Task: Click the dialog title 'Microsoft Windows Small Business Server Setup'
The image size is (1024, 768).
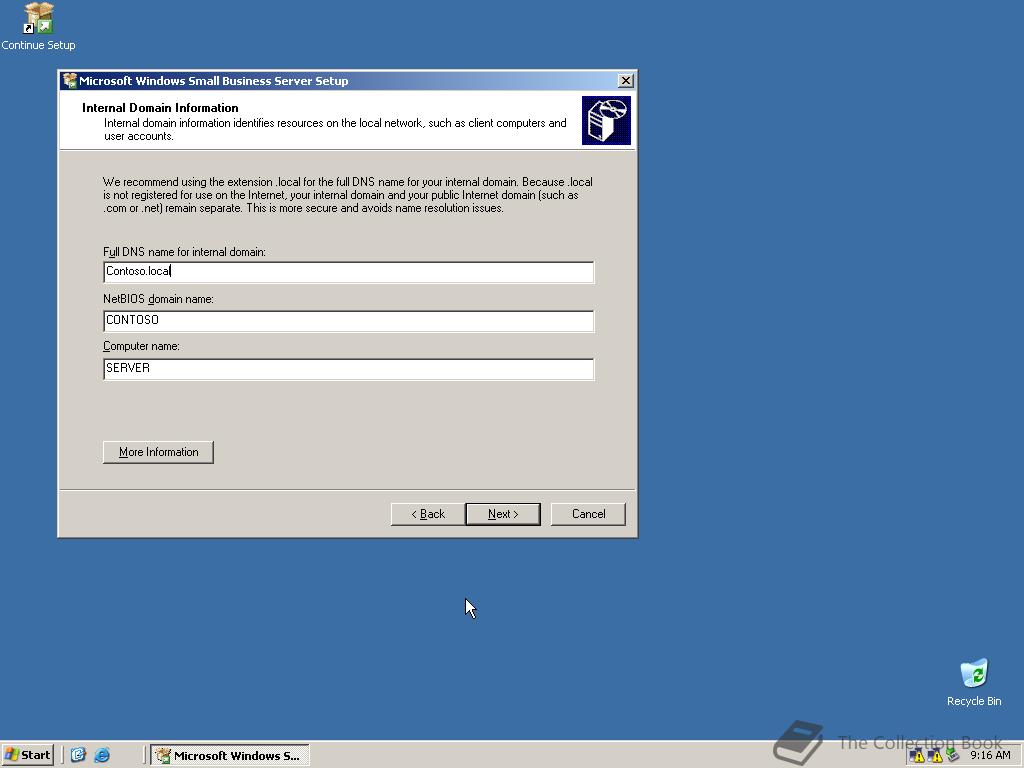Action: (x=214, y=81)
